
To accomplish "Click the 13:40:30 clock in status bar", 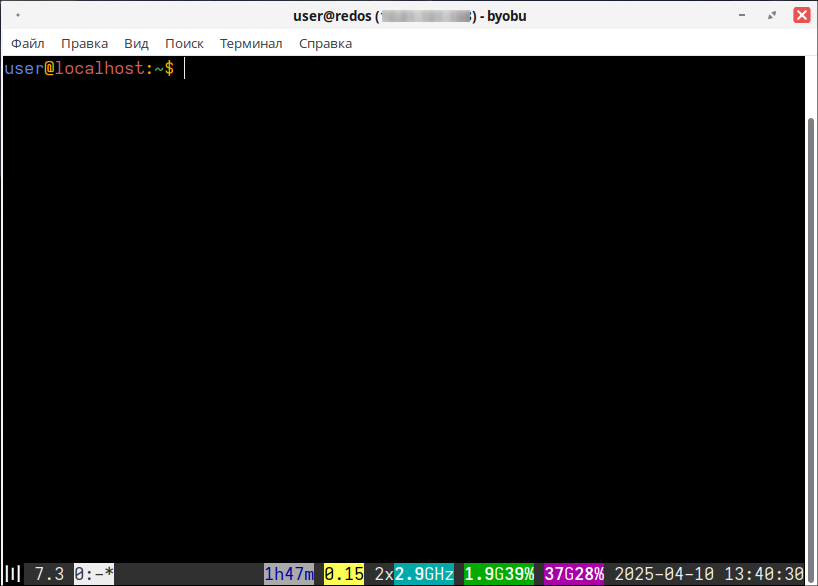I will [x=764, y=574].
